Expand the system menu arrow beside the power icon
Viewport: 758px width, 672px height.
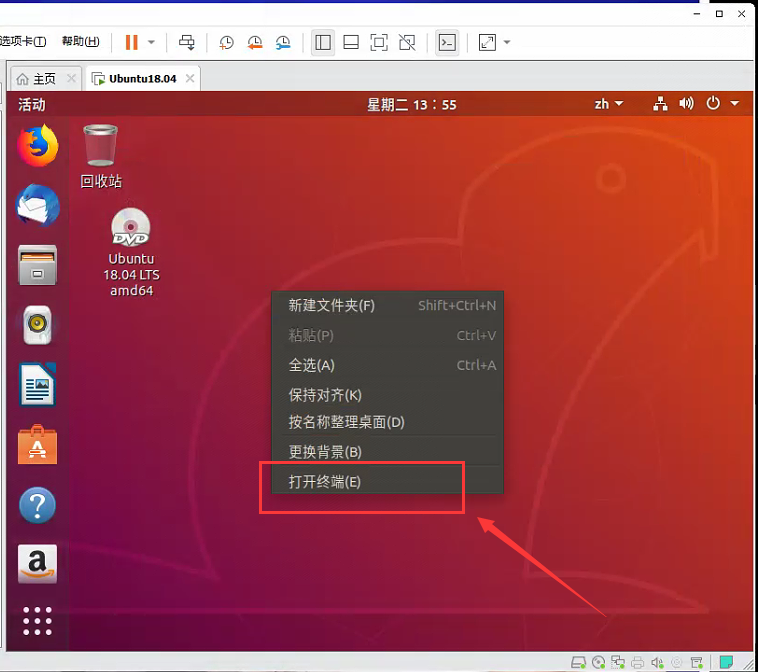coord(735,103)
